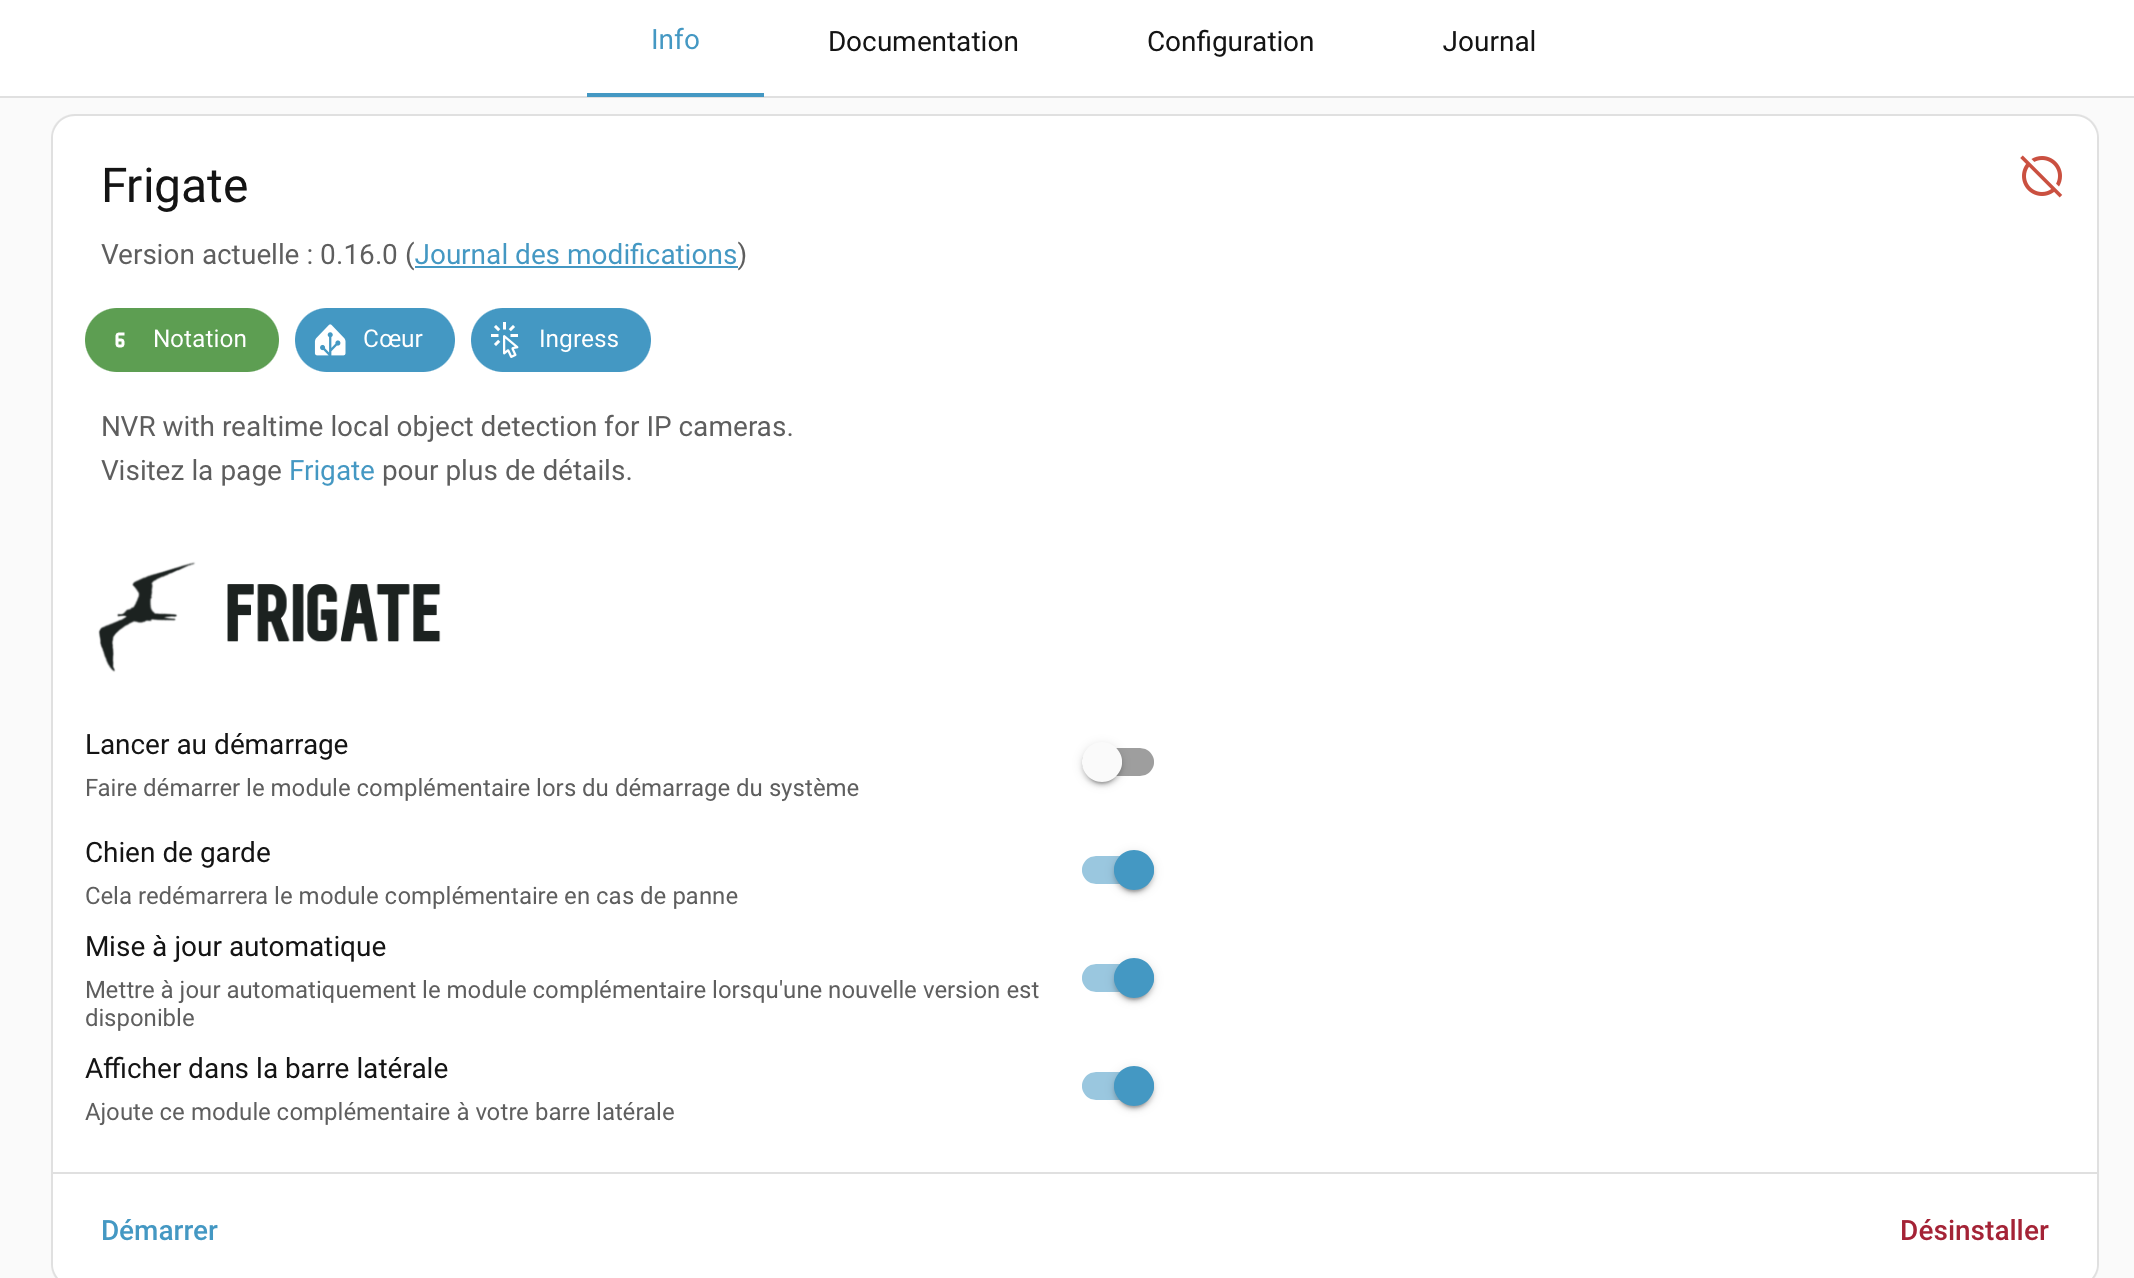Click the cursor icon in the Ingress chip
The width and height of the screenshot is (2134, 1278).
(x=506, y=340)
